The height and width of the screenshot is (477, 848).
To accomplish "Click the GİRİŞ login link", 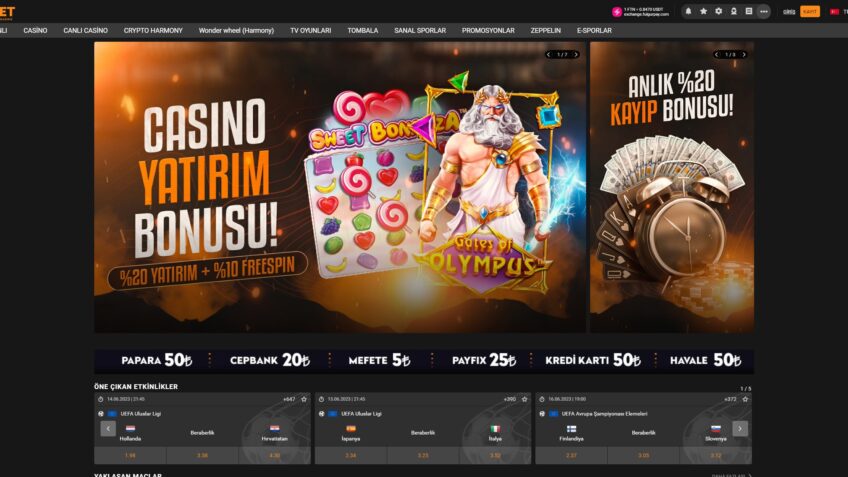I will click(x=788, y=12).
